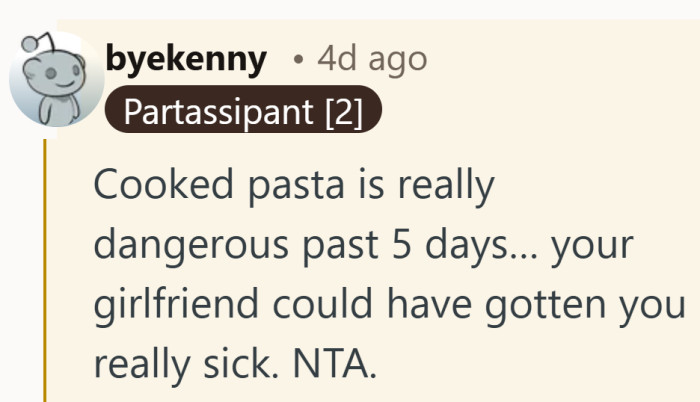The height and width of the screenshot is (402, 700).
Task: Click the dot separator before the timestamp
Action: [298, 61]
